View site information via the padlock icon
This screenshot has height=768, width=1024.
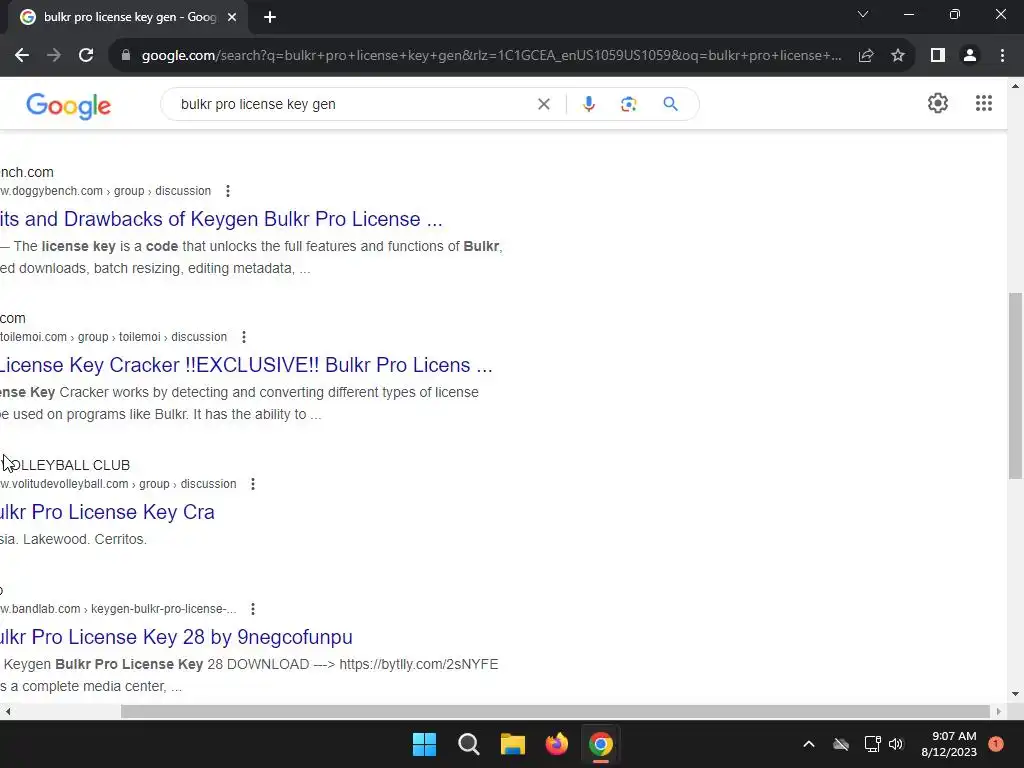[126, 56]
